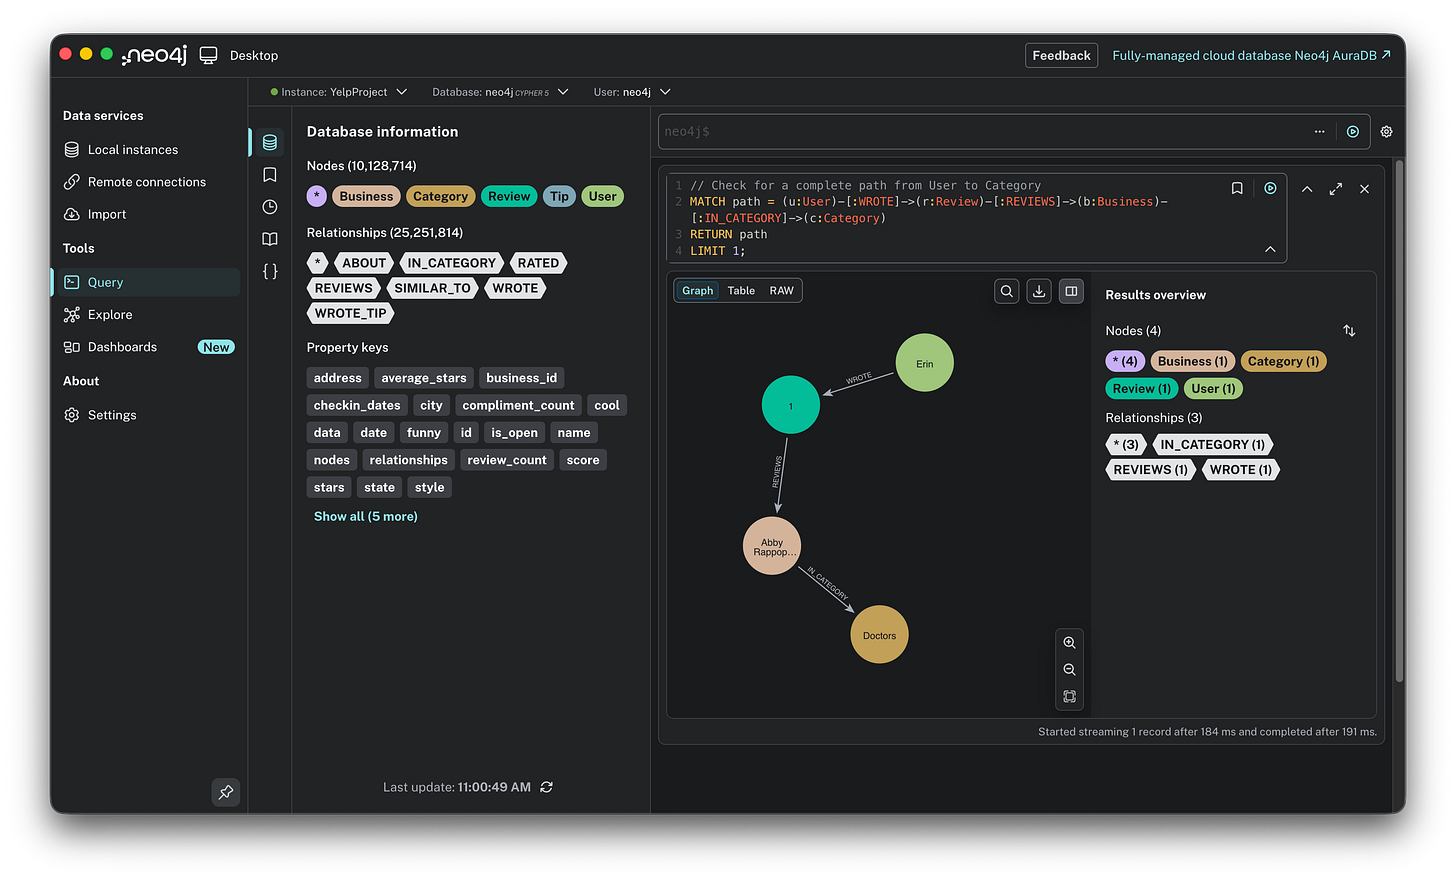Viewport: 1456px width, 880px height.
Task: Open the Explore tool
Action: click(111, 315)
